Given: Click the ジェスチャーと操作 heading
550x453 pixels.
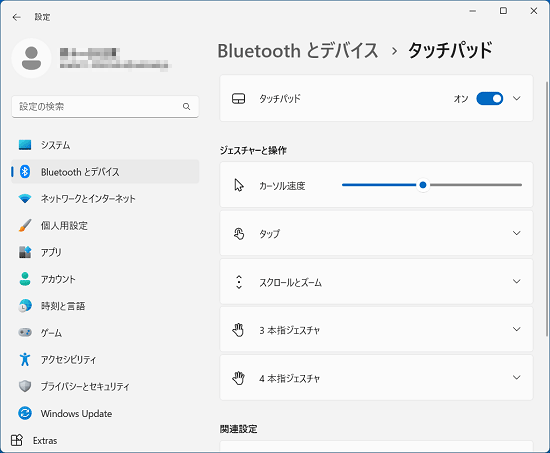Looking at the screenshot, I should click(253, 150).
